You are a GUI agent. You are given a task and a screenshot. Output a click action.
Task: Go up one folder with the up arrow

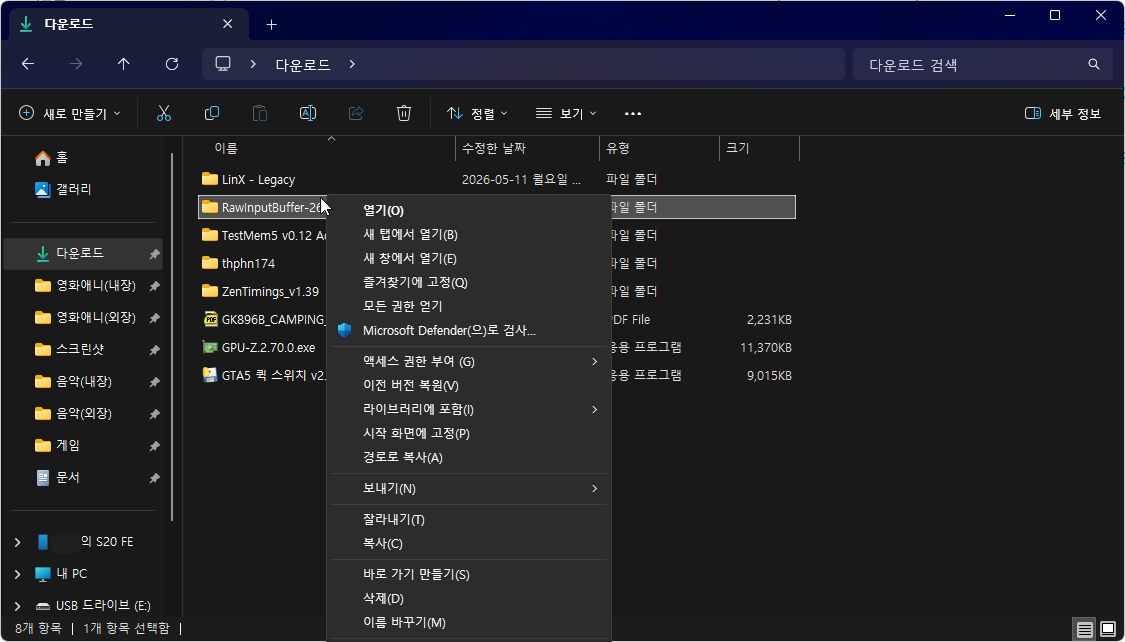(123, 64)
